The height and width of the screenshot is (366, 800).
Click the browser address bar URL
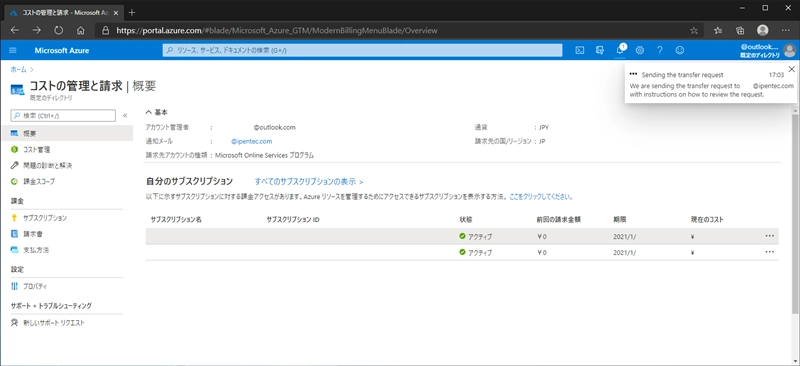[277, 31]
